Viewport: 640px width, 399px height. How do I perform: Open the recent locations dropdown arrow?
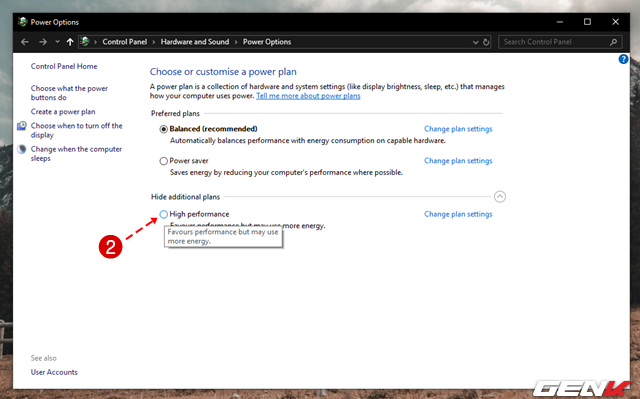click(57, 42)
